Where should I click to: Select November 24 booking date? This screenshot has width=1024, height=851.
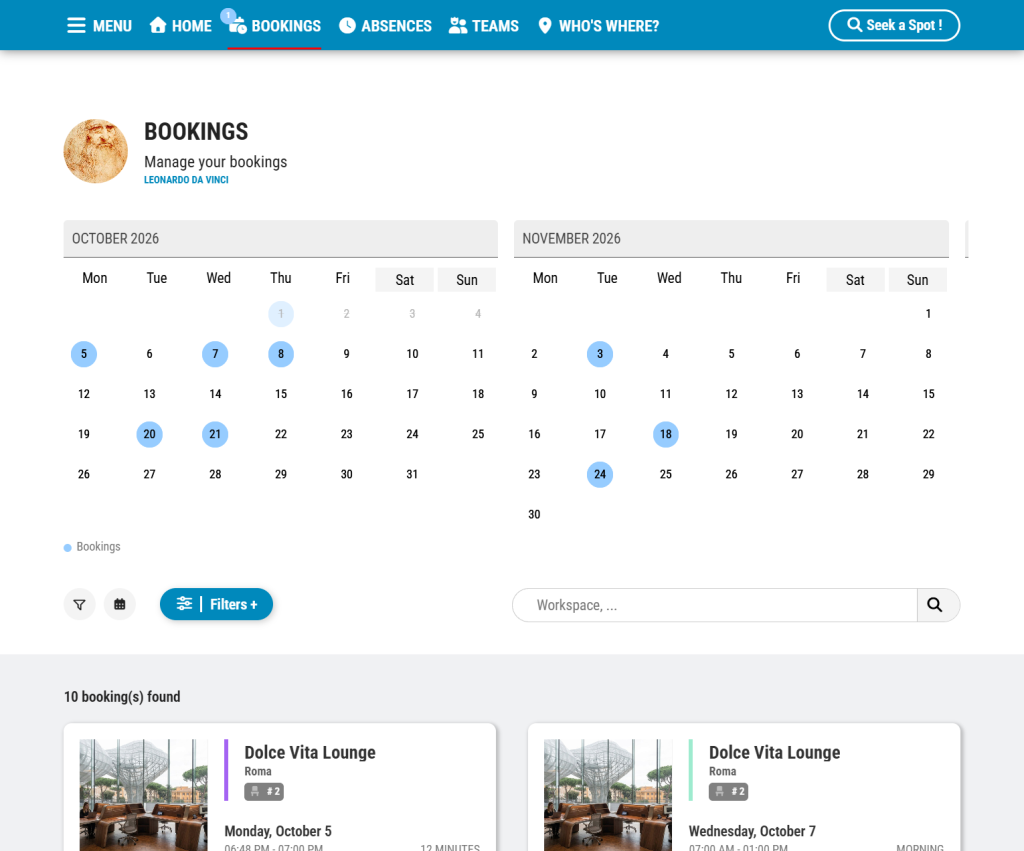(x=600, y=474)
